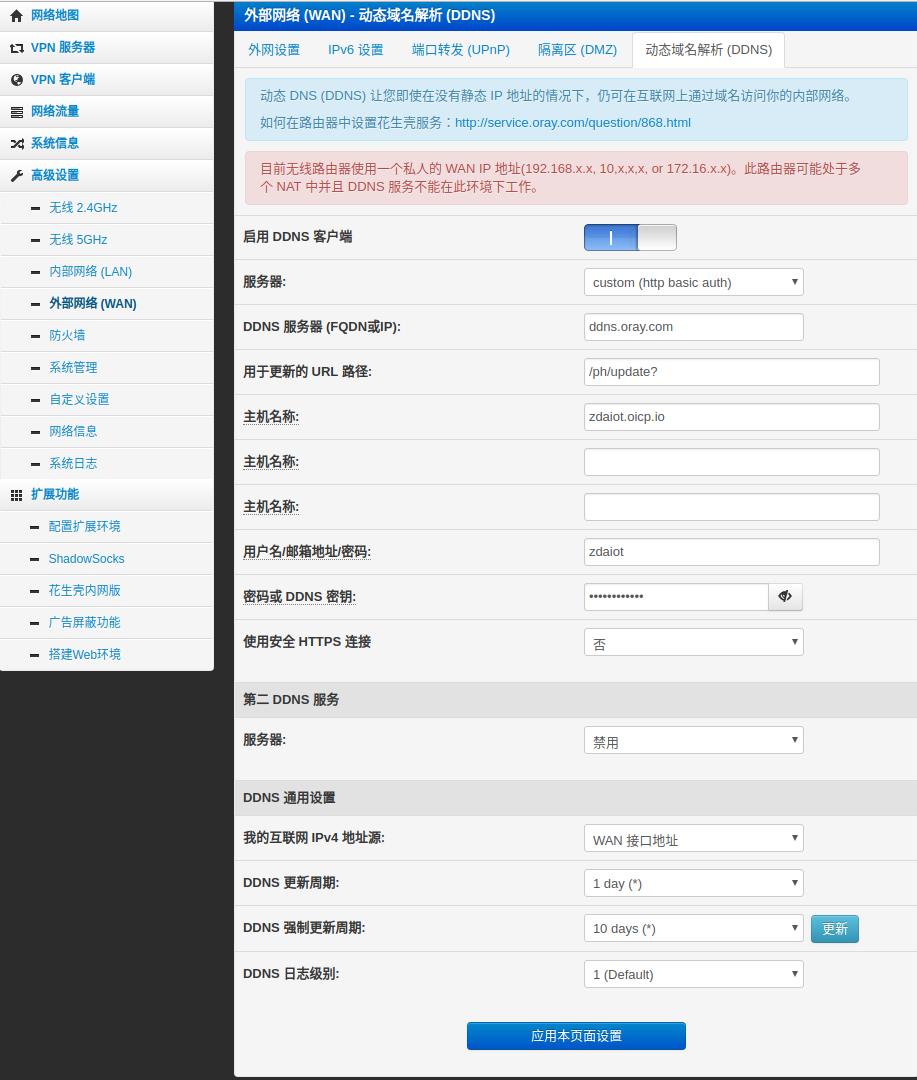Screen dimensions: 917x1080
Task: Click the home icon beside 网络地图
Action: (x=16, y=16)
